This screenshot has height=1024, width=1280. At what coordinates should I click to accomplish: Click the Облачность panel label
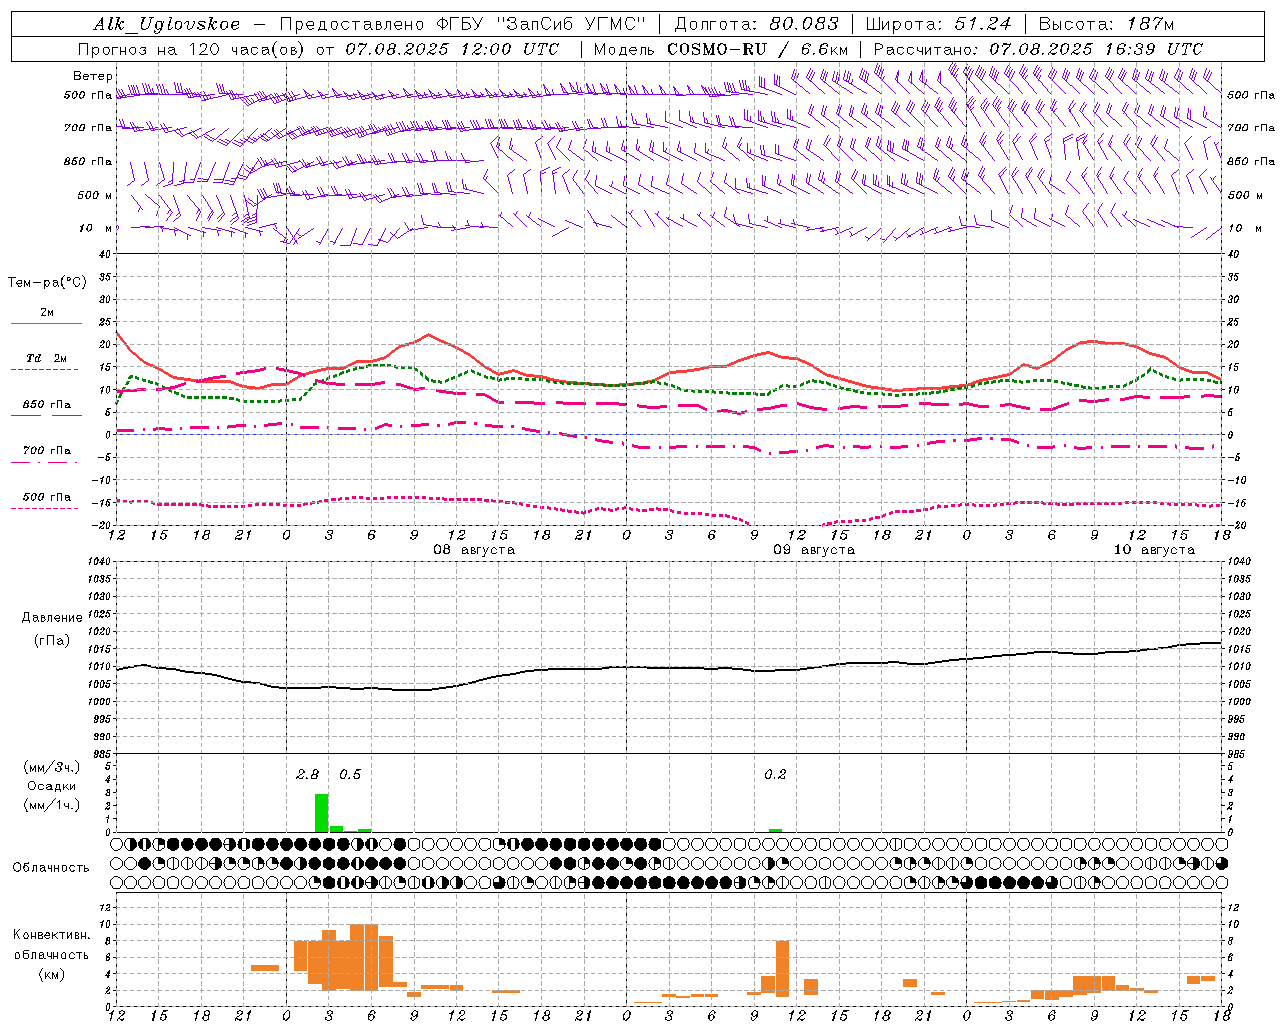coord(51,868)
